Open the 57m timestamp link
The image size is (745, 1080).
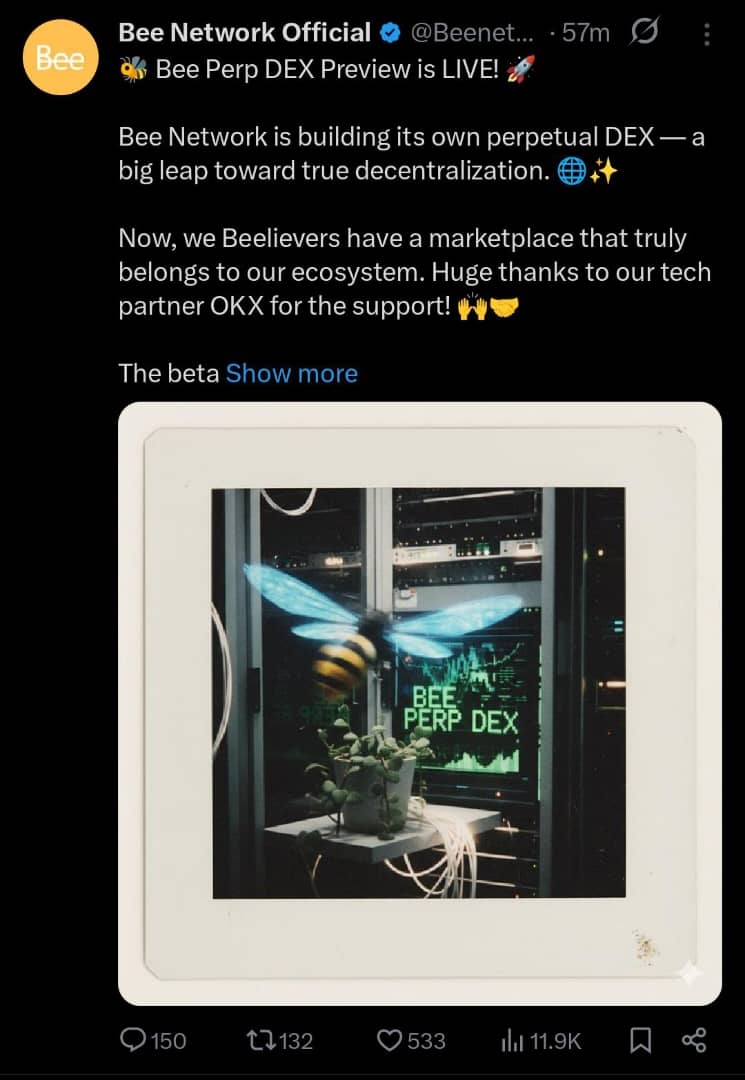[x=586, y=32]
